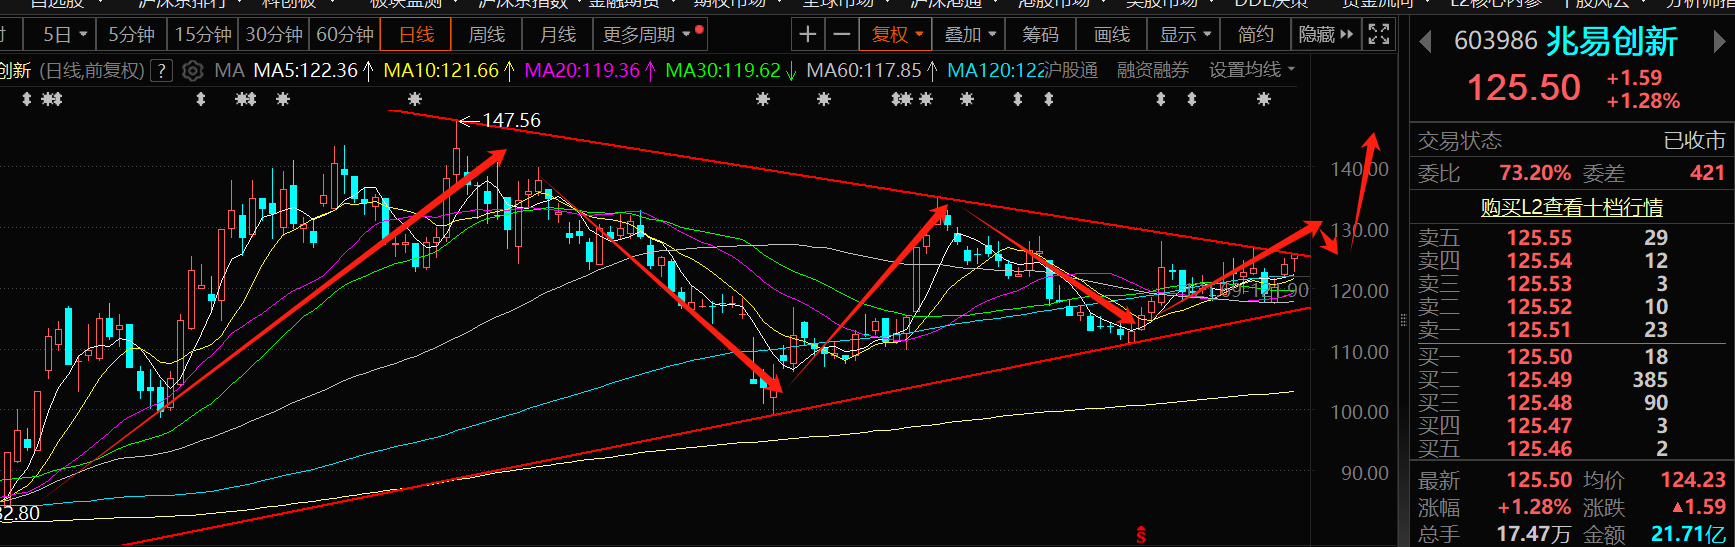Select the 卖五 125.55 ask row
This screenshot has width=1735, height=547.
click(1571, 238)
